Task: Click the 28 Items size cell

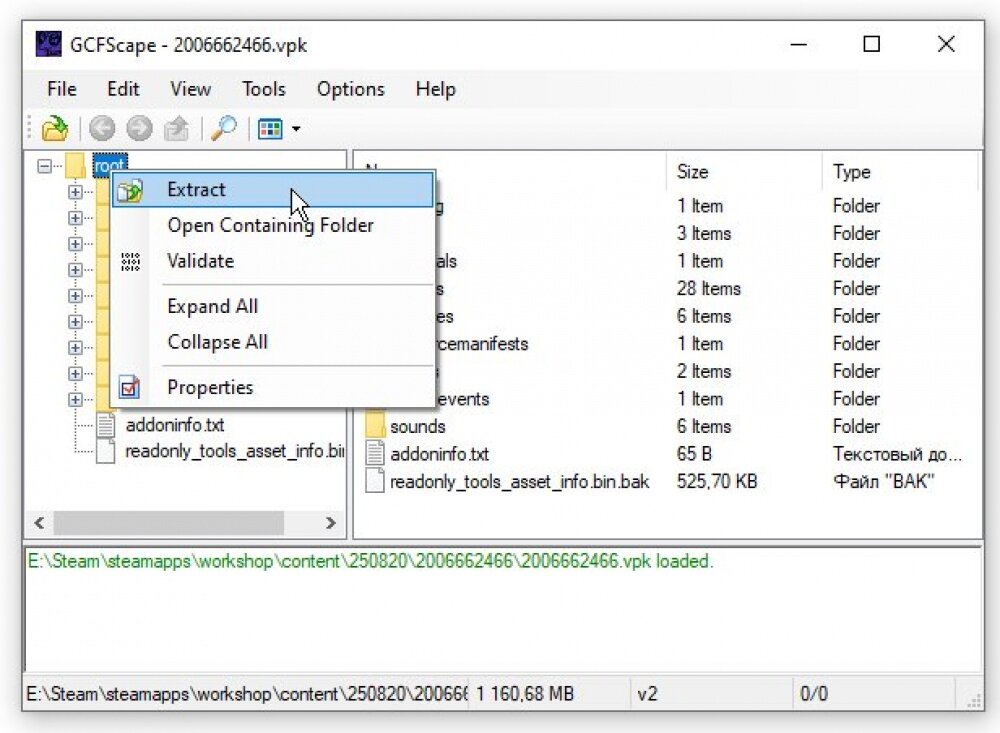Action: tap(709, 288)
